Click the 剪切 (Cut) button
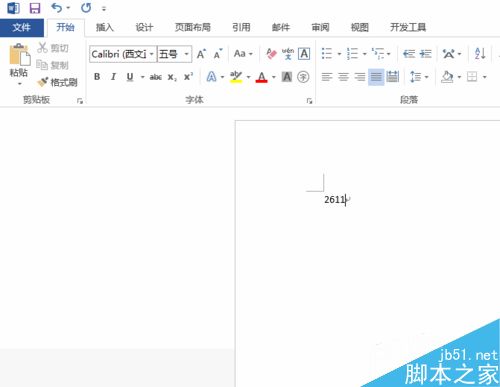The width and height of the screenshot is (500, 387). click(53, 48)
